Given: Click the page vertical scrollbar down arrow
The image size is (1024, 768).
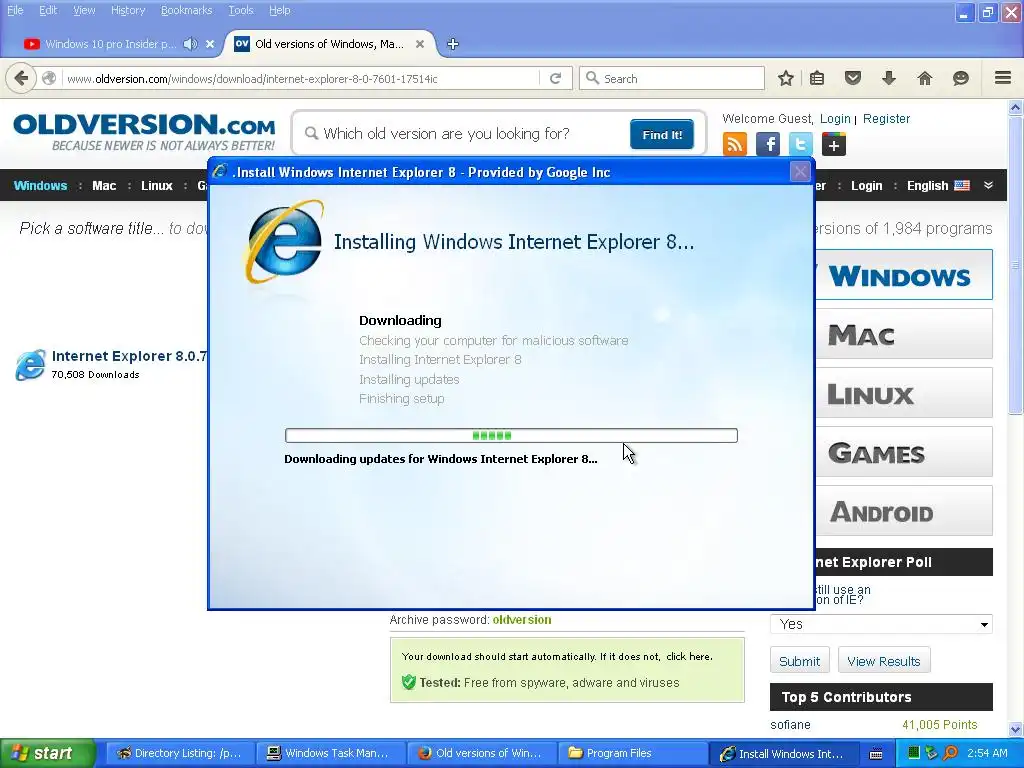Looking at the screenshot, I should 1016,729.
